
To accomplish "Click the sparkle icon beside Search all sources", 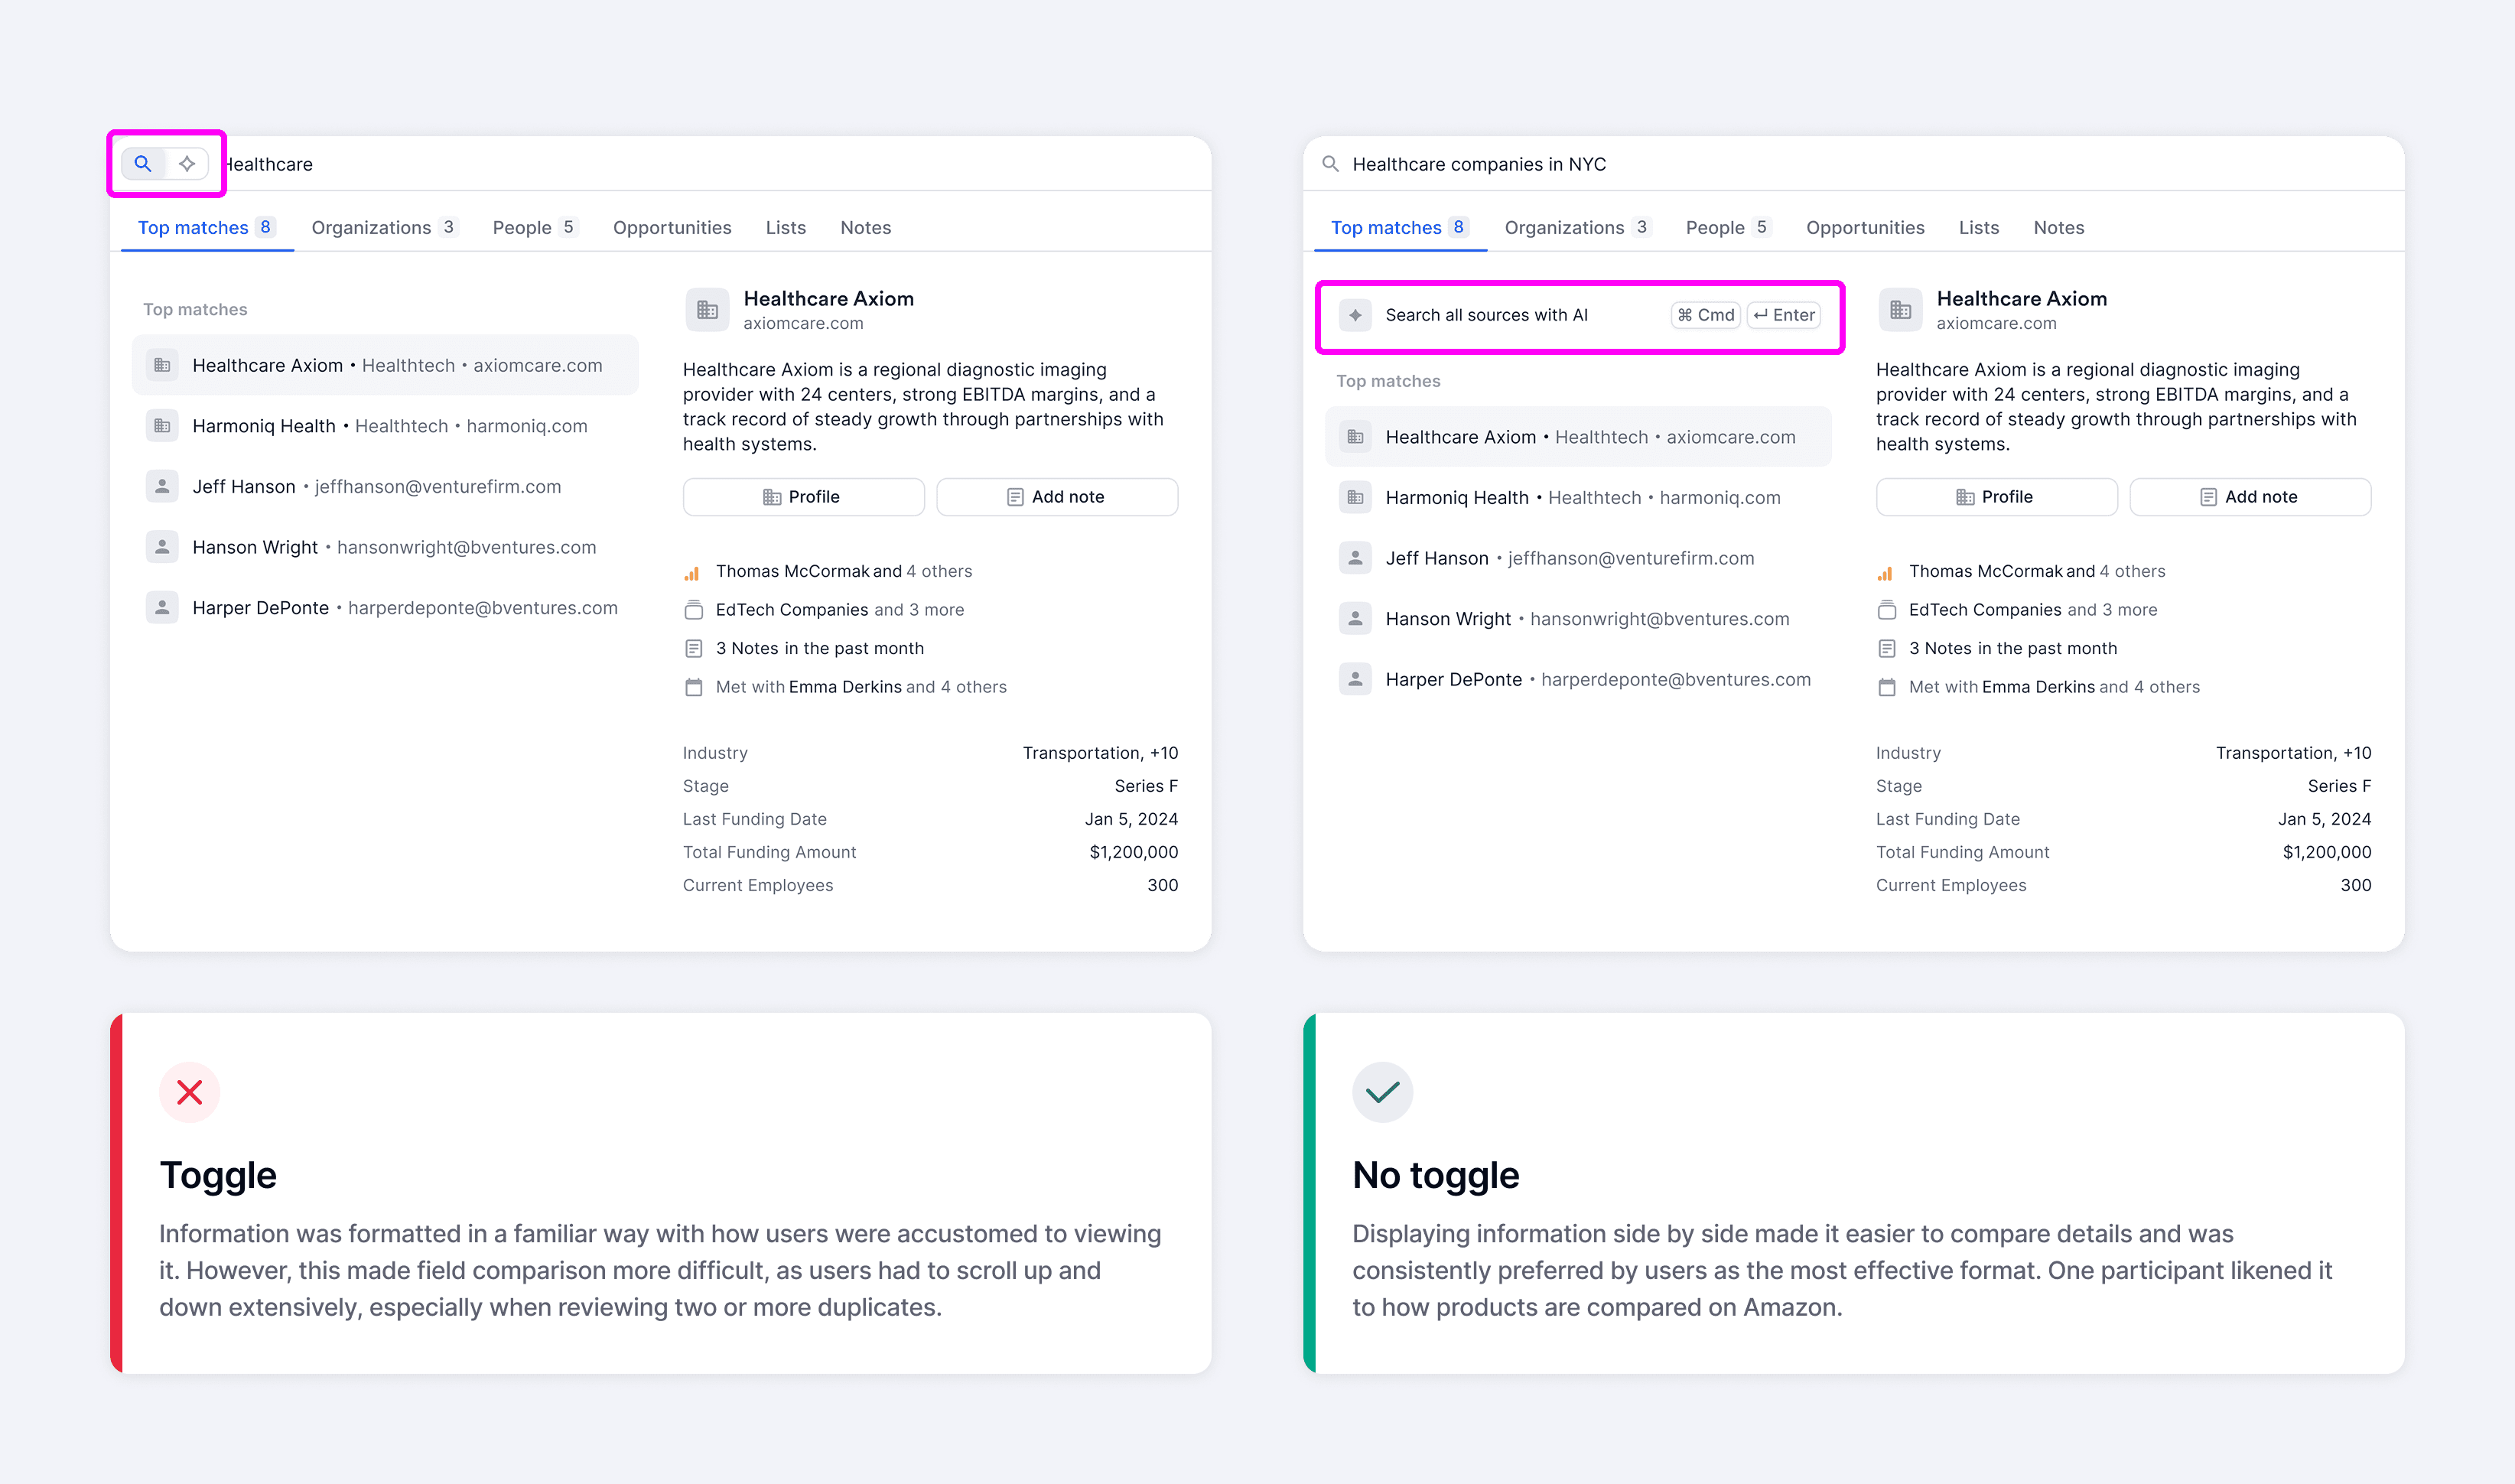I will 1355,315.
